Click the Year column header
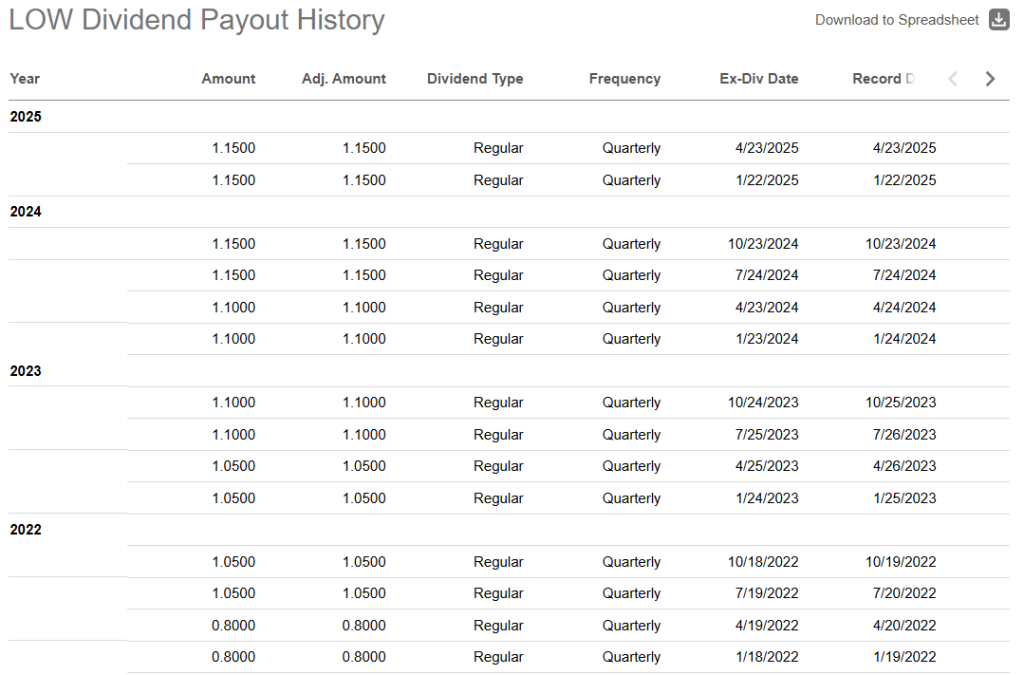 tap(25, 79)
